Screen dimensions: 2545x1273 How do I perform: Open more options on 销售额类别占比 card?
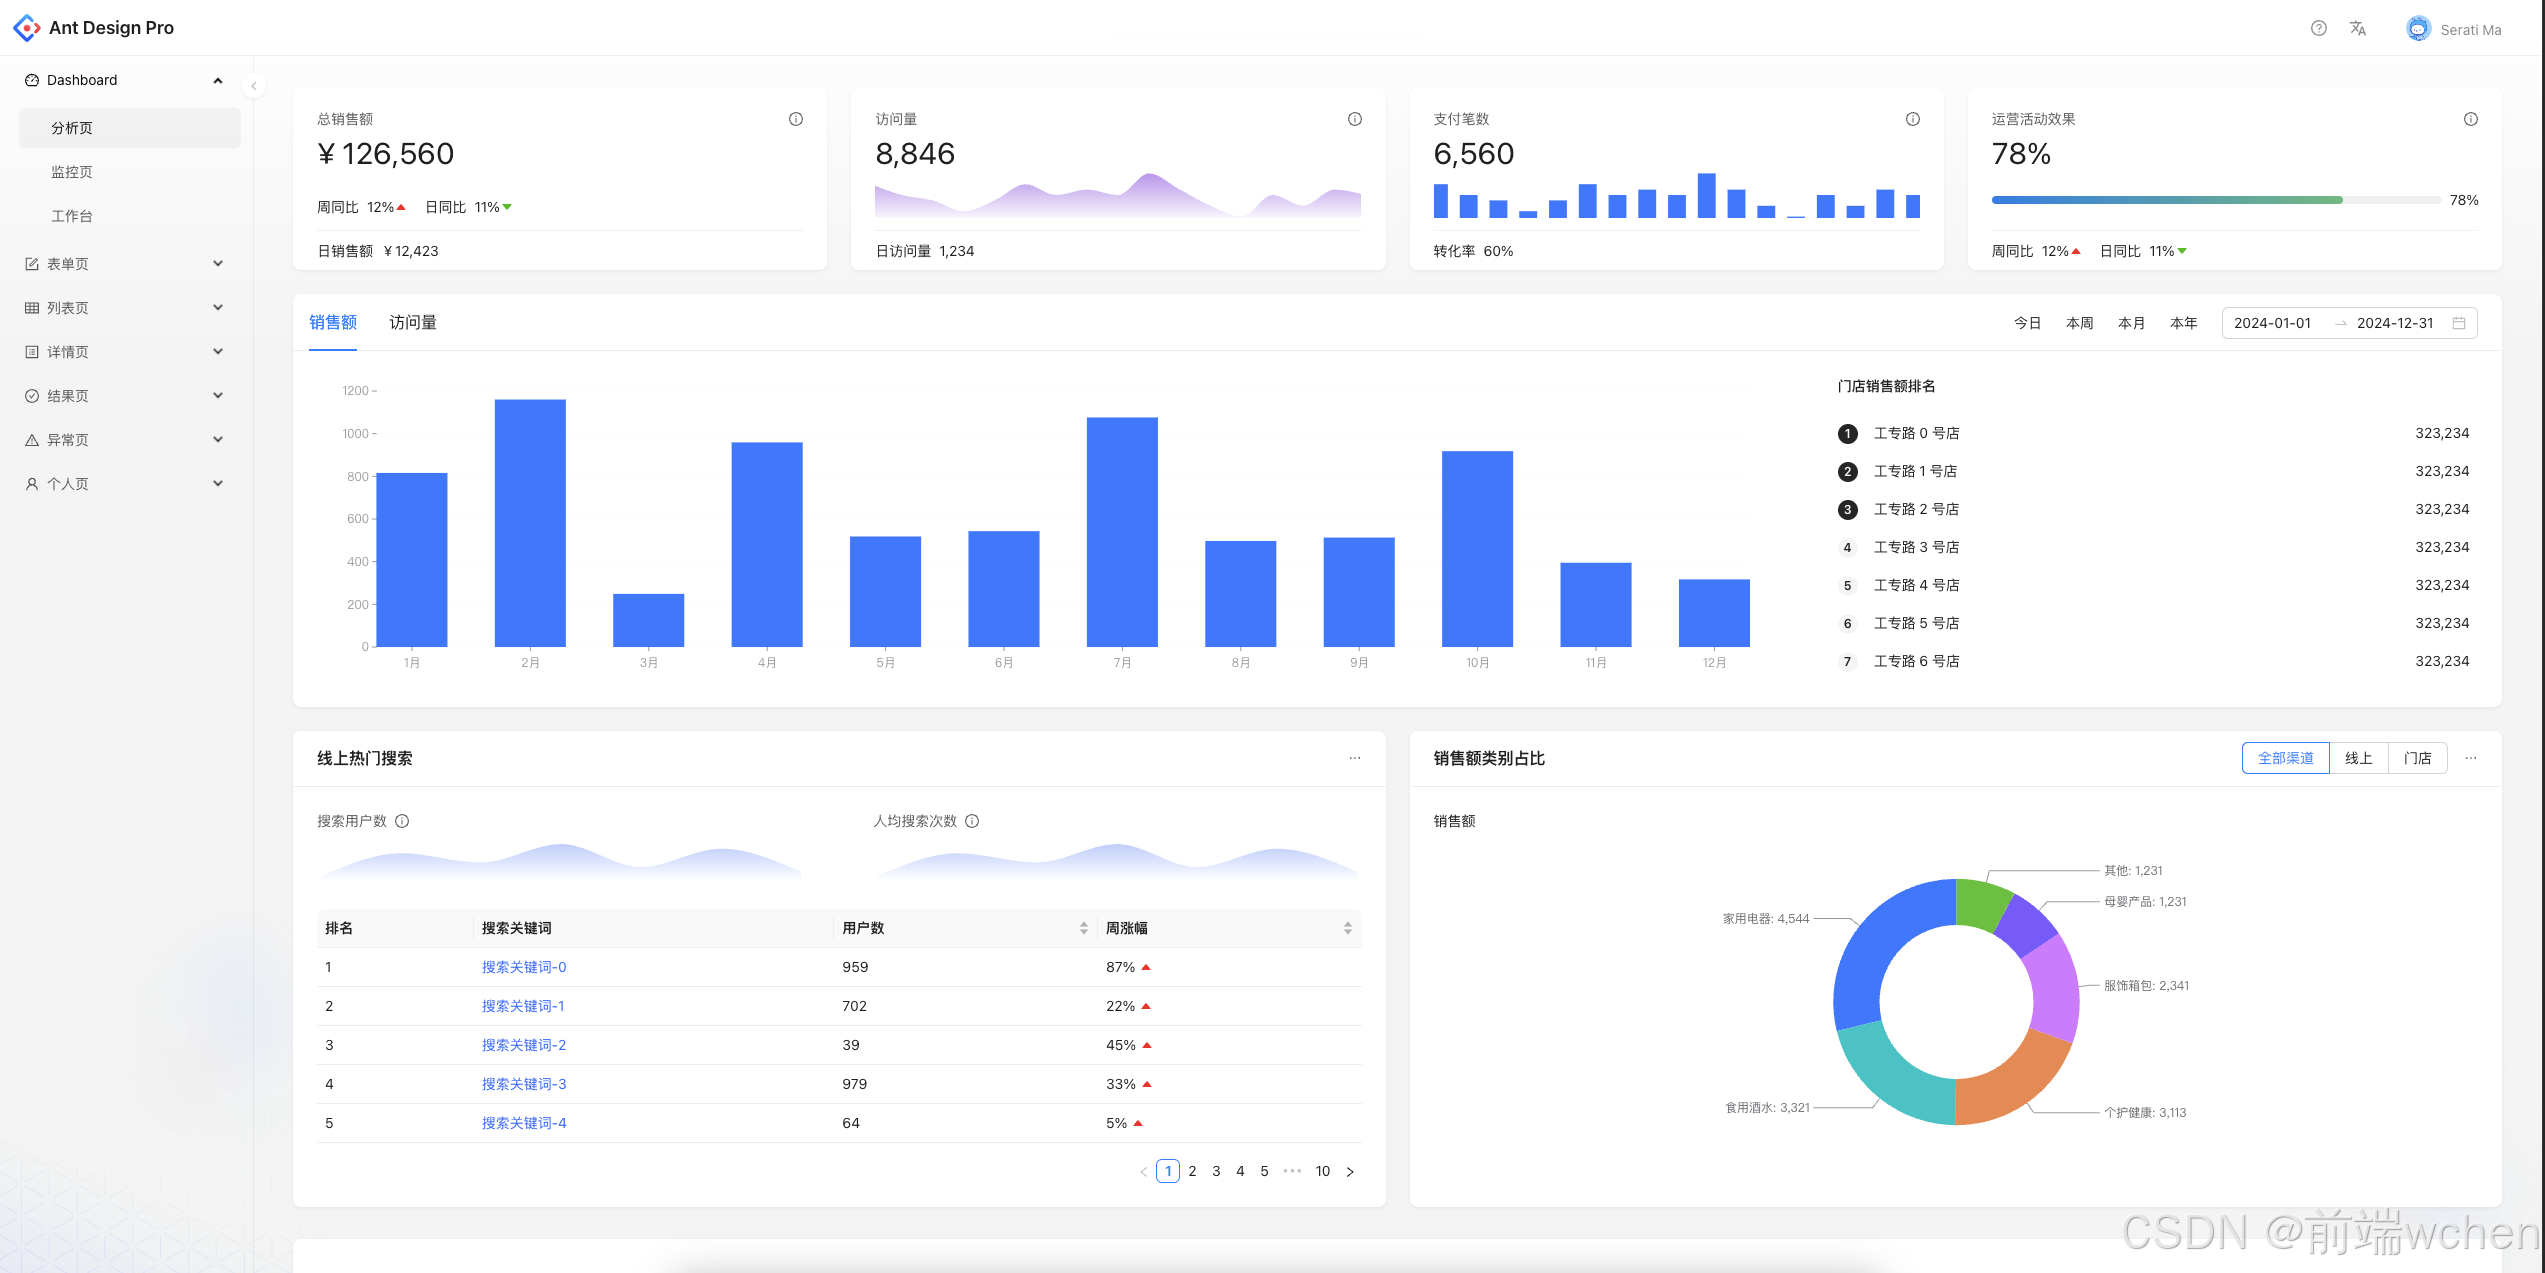click(x=2470, y=758)
